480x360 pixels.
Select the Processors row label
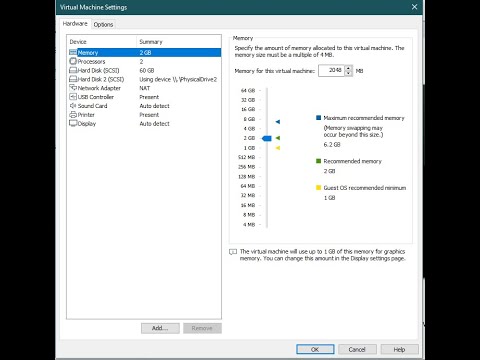(x=91, y=61)
